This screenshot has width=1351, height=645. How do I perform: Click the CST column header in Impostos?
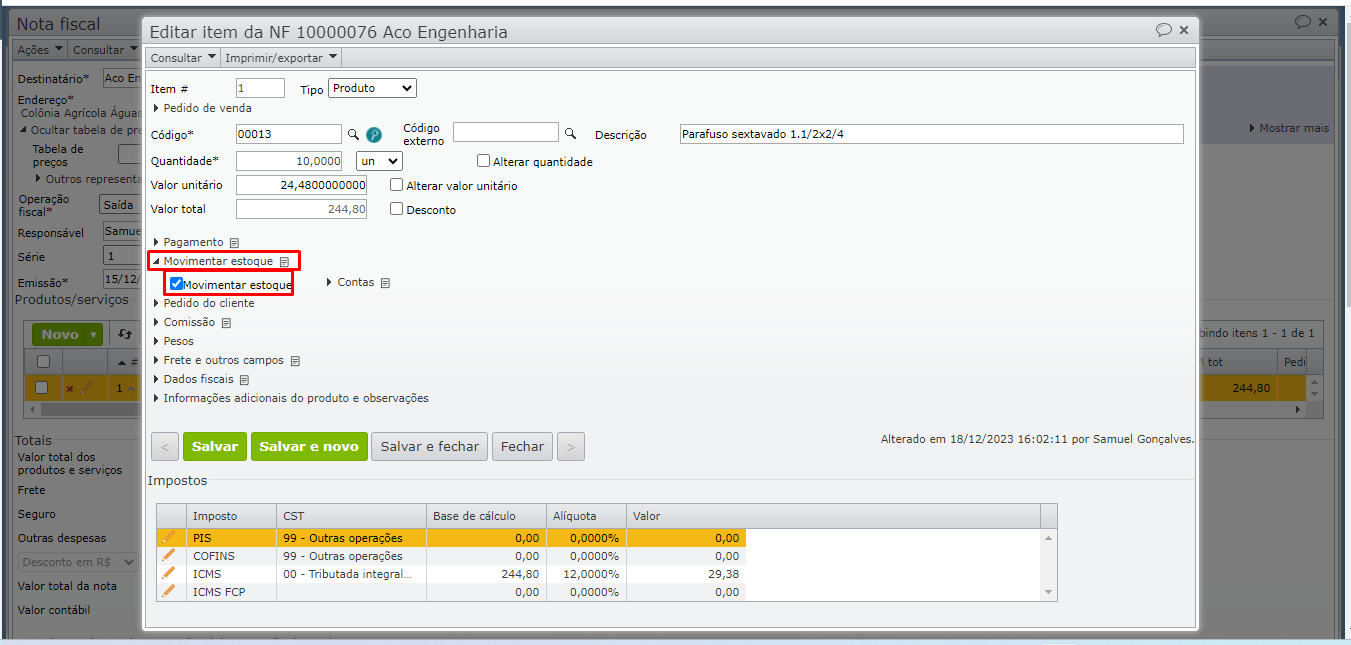click(x=351, y=516)
